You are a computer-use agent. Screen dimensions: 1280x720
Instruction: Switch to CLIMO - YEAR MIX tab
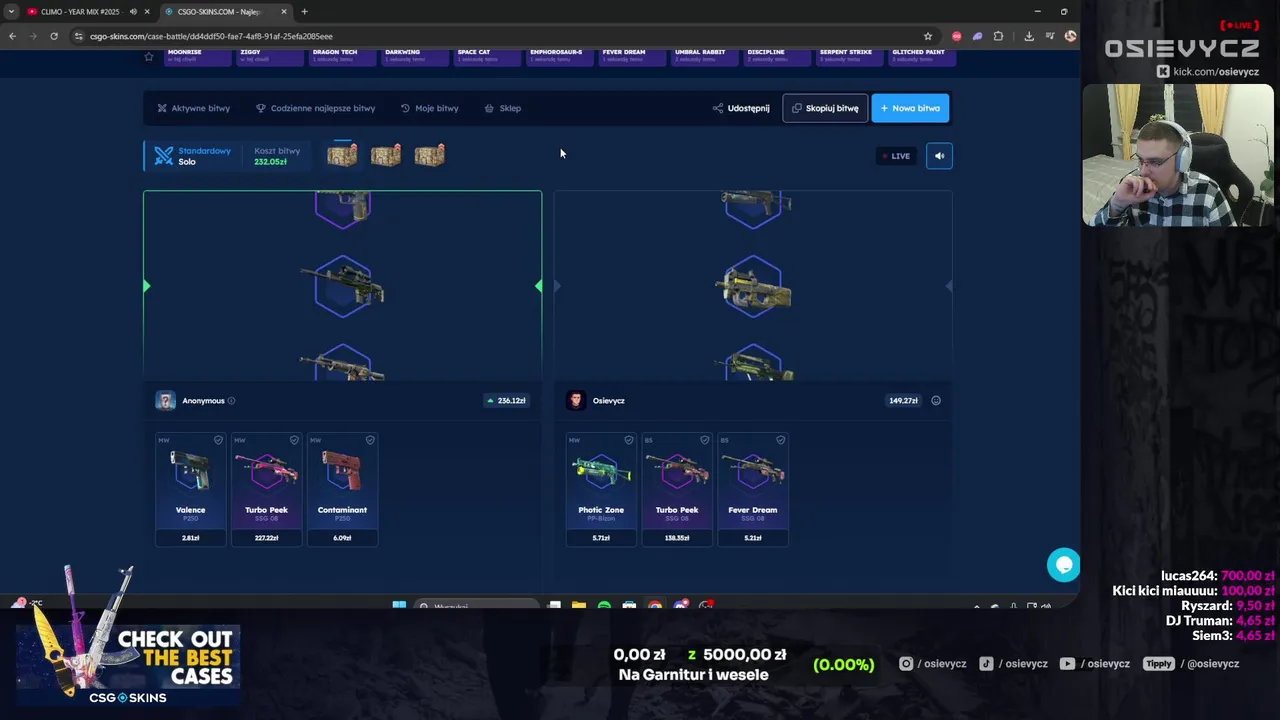coord(80,12)
